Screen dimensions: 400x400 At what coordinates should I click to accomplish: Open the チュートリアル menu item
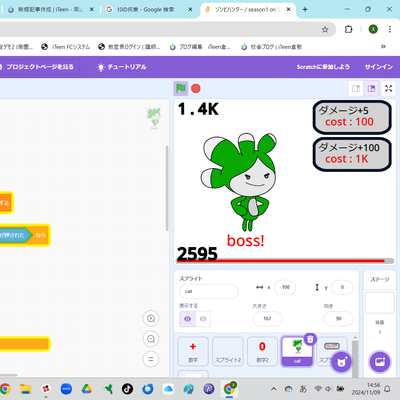click(122, 67)
